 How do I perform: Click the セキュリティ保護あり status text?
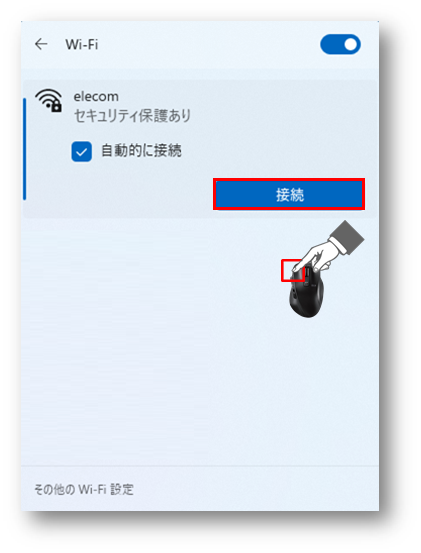pos(132,116)
